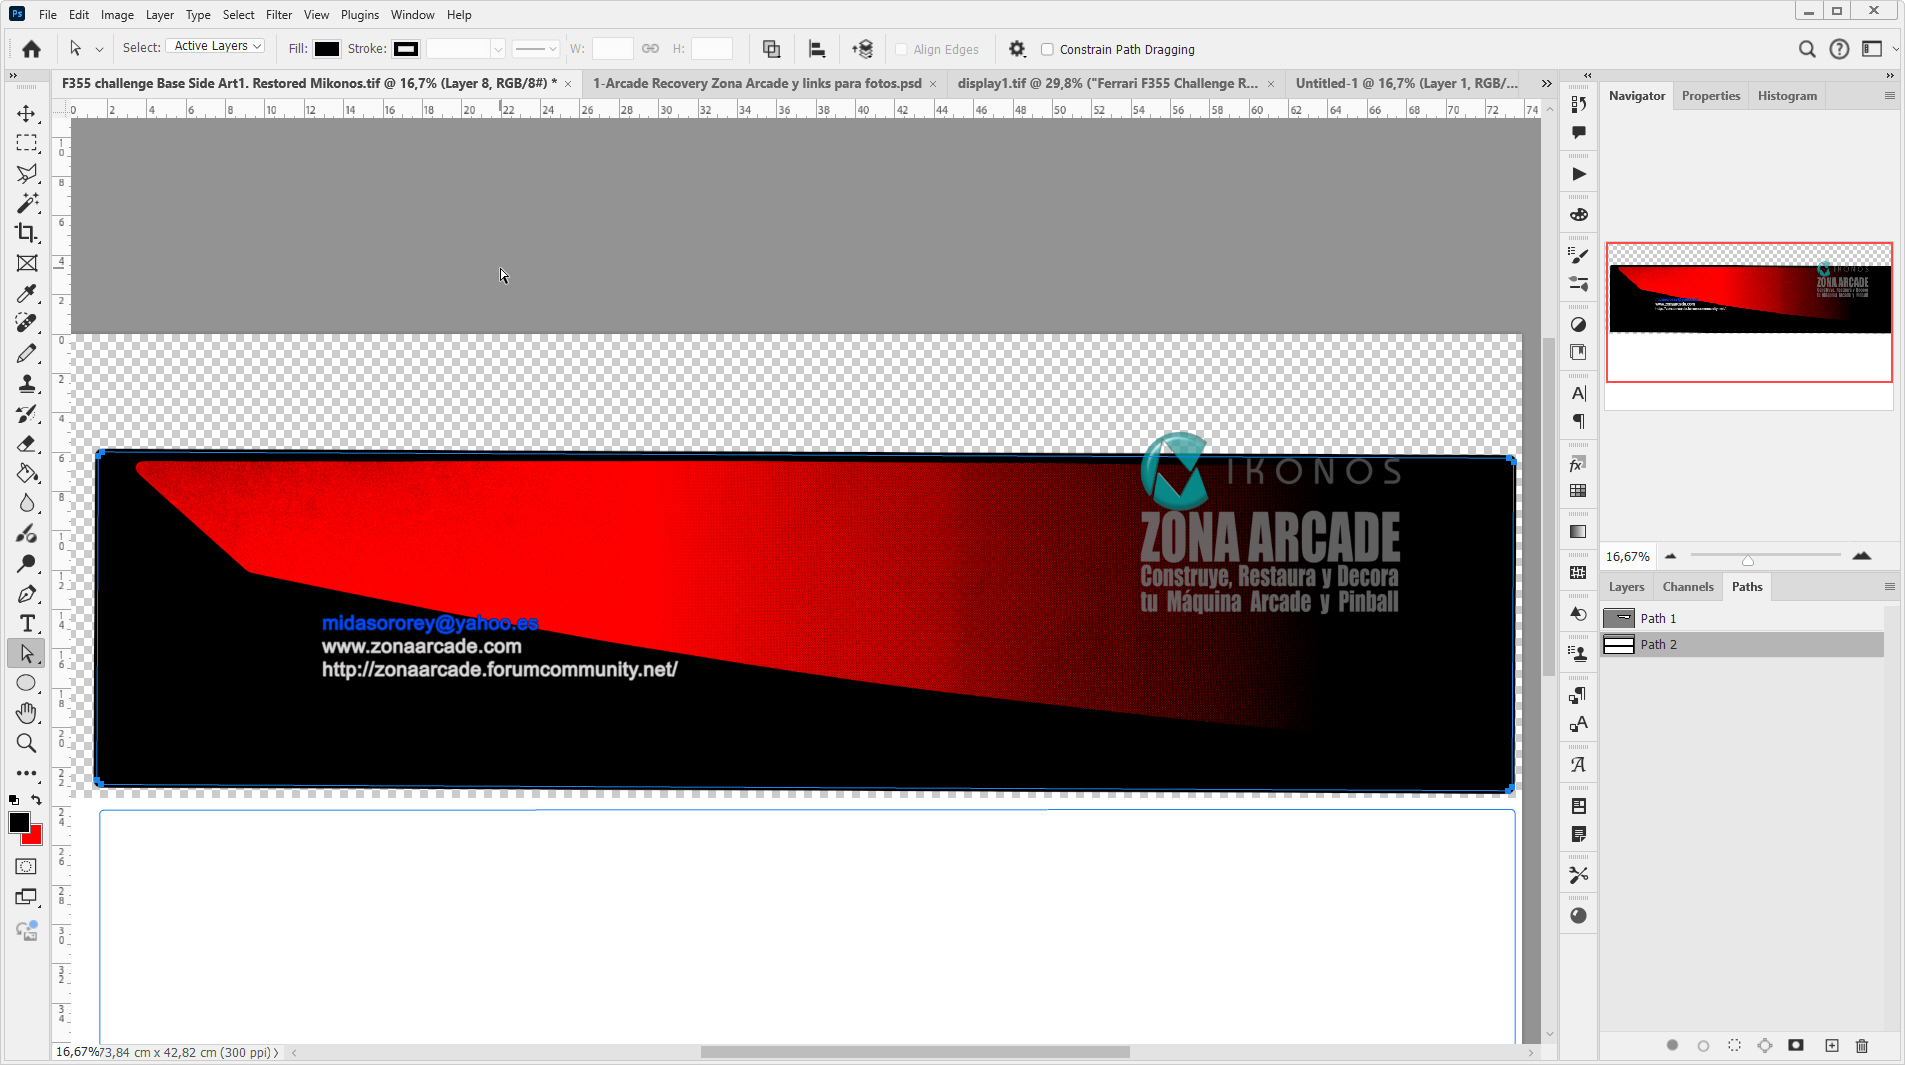Create a new path

click(x=1832, y=1046)
